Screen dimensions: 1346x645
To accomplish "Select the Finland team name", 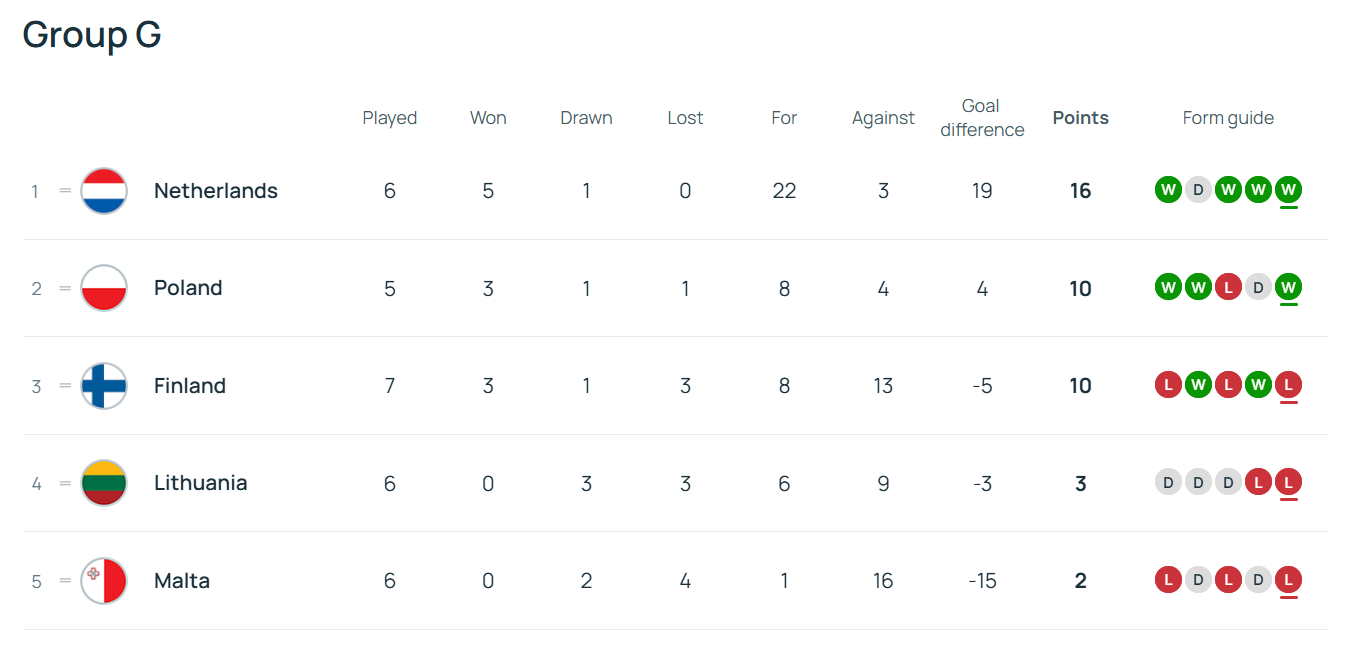I will click(190, 386).
